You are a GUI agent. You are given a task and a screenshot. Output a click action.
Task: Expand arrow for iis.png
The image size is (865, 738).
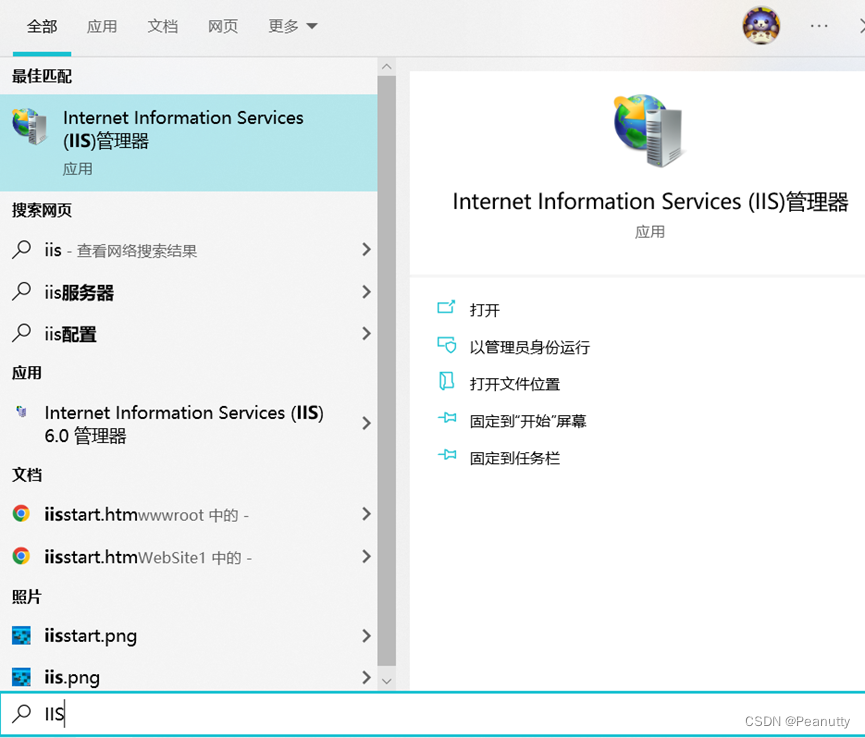(x=366, y=677)
